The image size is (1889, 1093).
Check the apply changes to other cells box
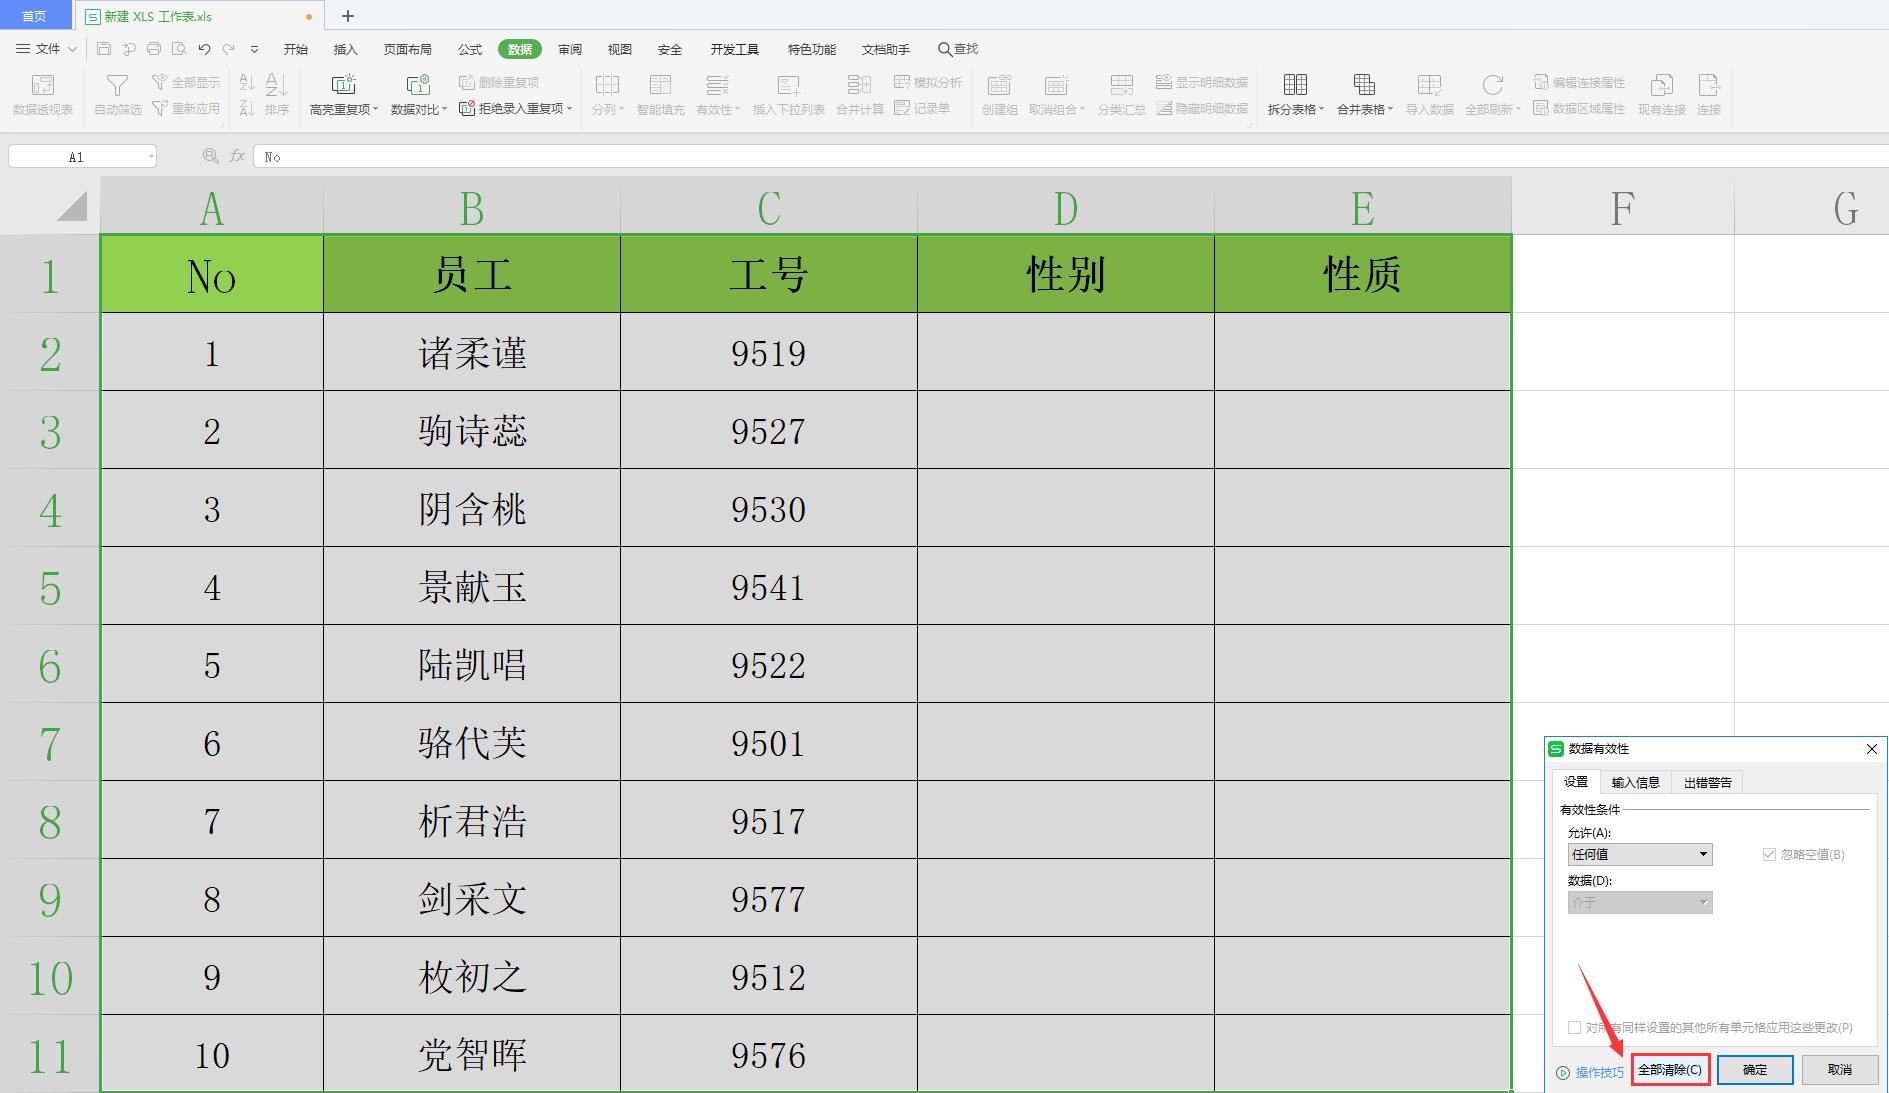click(x=1575, y=1027)
